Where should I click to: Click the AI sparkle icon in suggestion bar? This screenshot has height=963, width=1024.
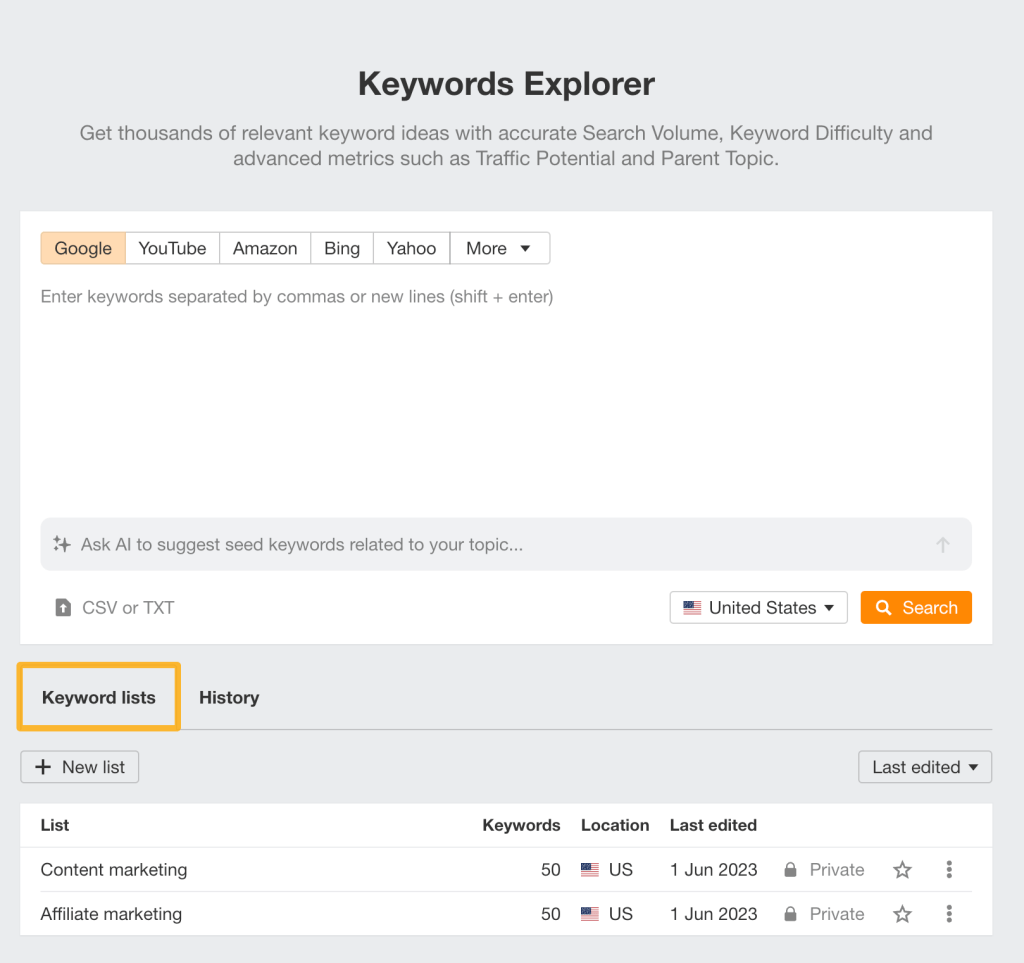tap(62, 544)
